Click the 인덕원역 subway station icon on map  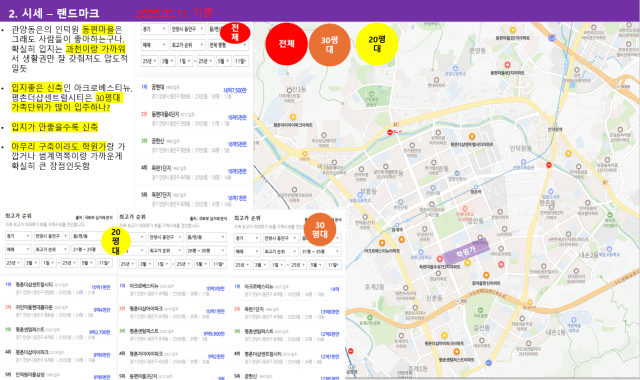pos(555,124)
